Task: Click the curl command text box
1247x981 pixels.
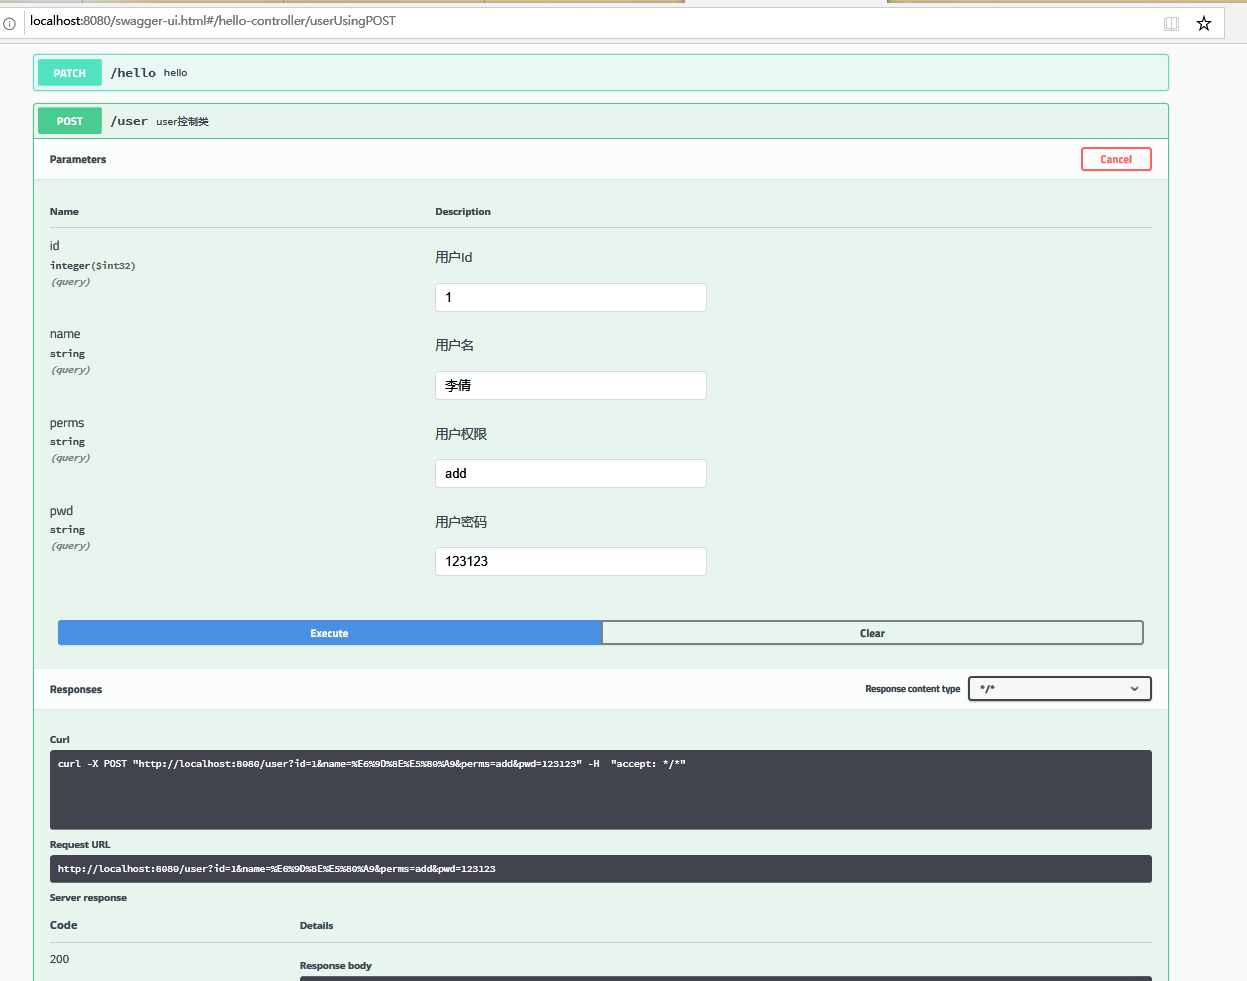Action: pos(601,789)
